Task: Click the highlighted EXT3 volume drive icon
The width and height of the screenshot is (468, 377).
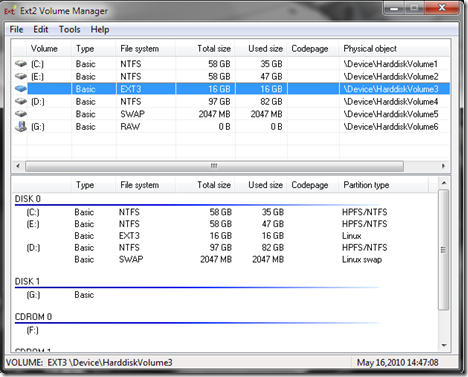Action: (21, 89)
